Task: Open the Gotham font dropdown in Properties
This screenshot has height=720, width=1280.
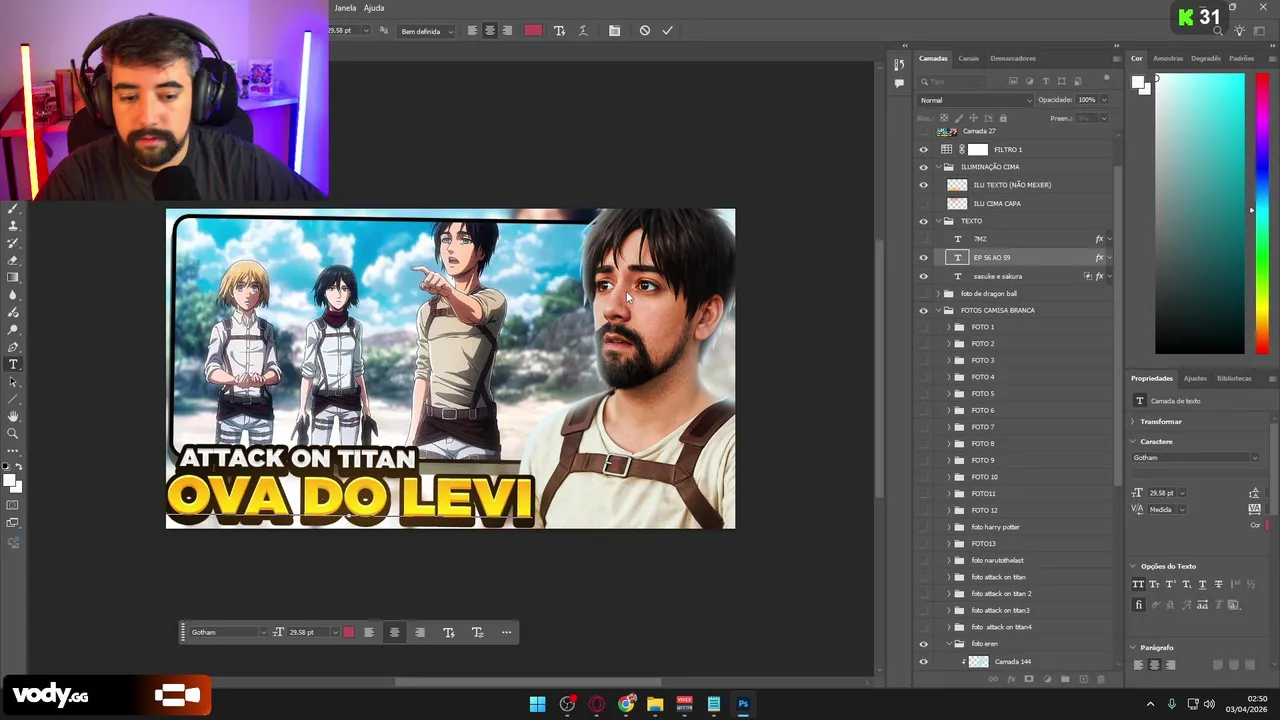Action: click(x=1196, y=458)
